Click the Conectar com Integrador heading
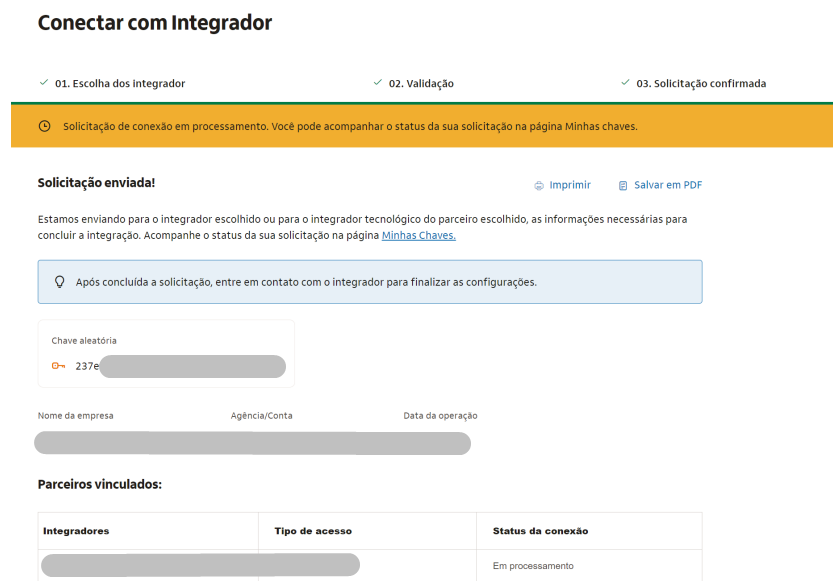 155,23
